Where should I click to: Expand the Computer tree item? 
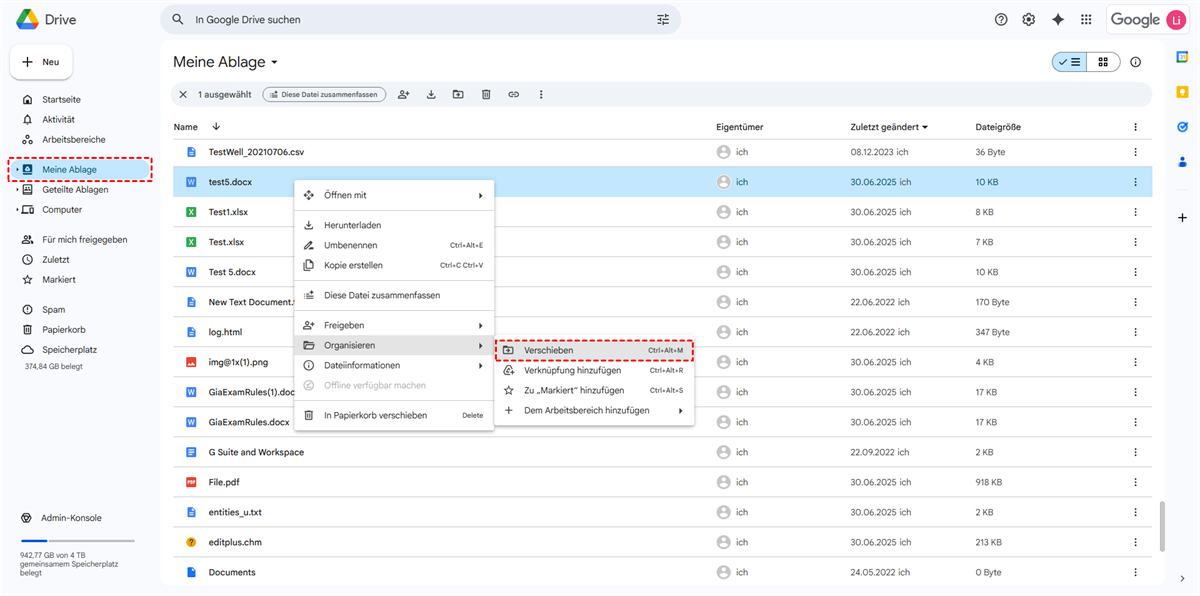[x=18, y=210]
